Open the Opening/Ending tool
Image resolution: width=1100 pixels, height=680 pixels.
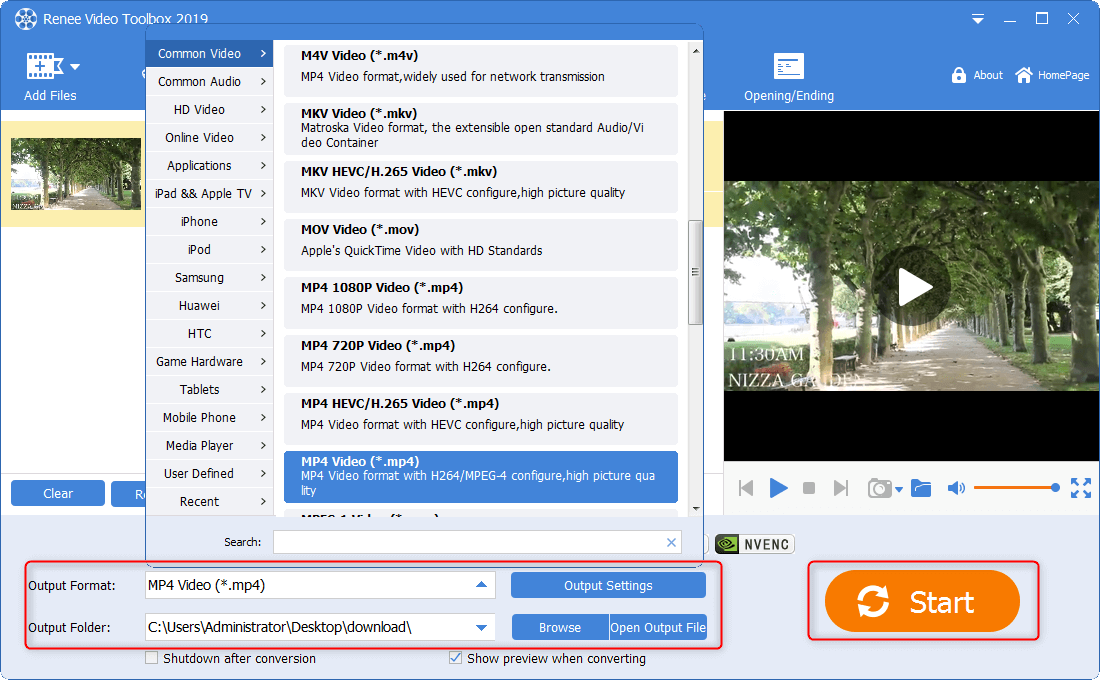(x=789, y=77)
